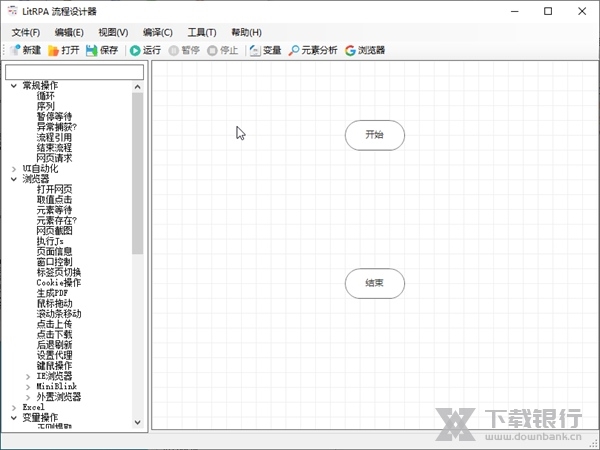The width and height of the screenshot is (600, 450).
Task: Open the 帮助(H) menu
Action: (246, 33)
